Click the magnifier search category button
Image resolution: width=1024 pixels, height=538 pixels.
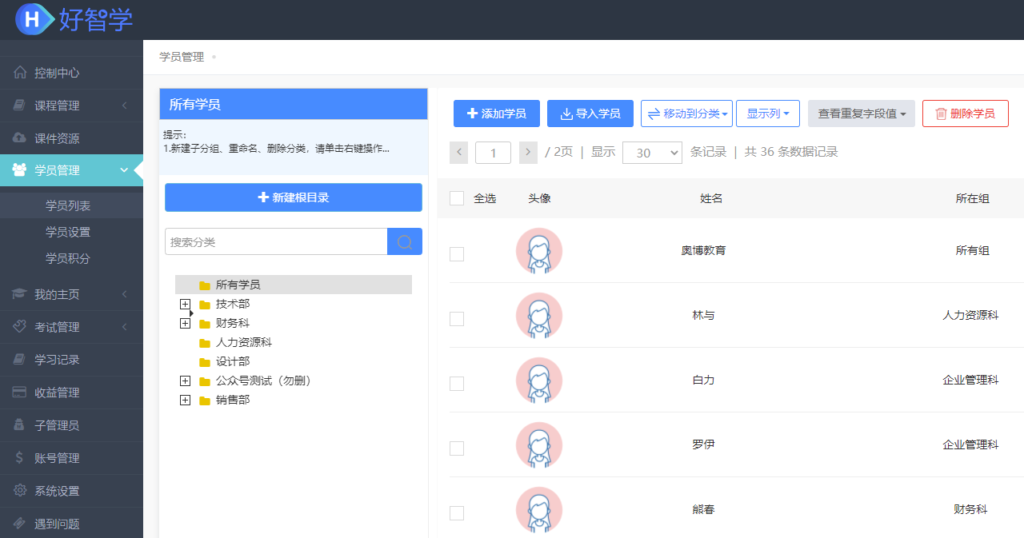(404, 242)
